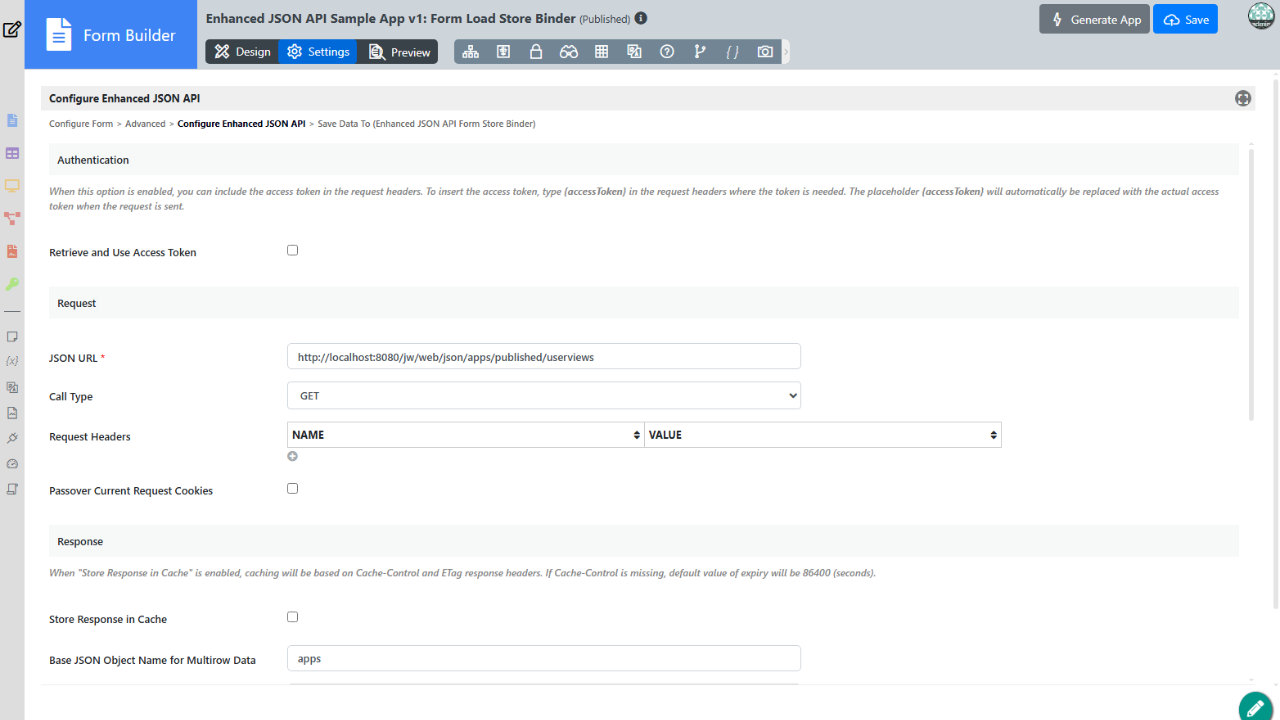Open the Call Type dropdown
This screenshot has height=720, width=1280.
tap(543, 396)
